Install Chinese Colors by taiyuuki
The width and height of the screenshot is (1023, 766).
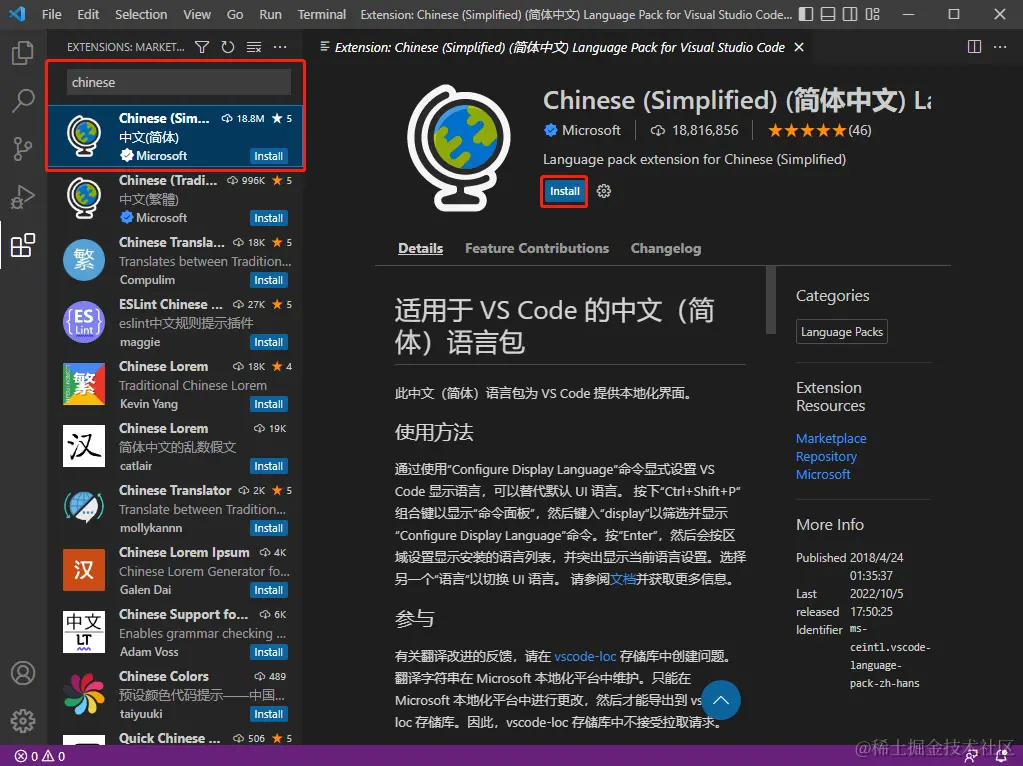[x=268, y=714]
